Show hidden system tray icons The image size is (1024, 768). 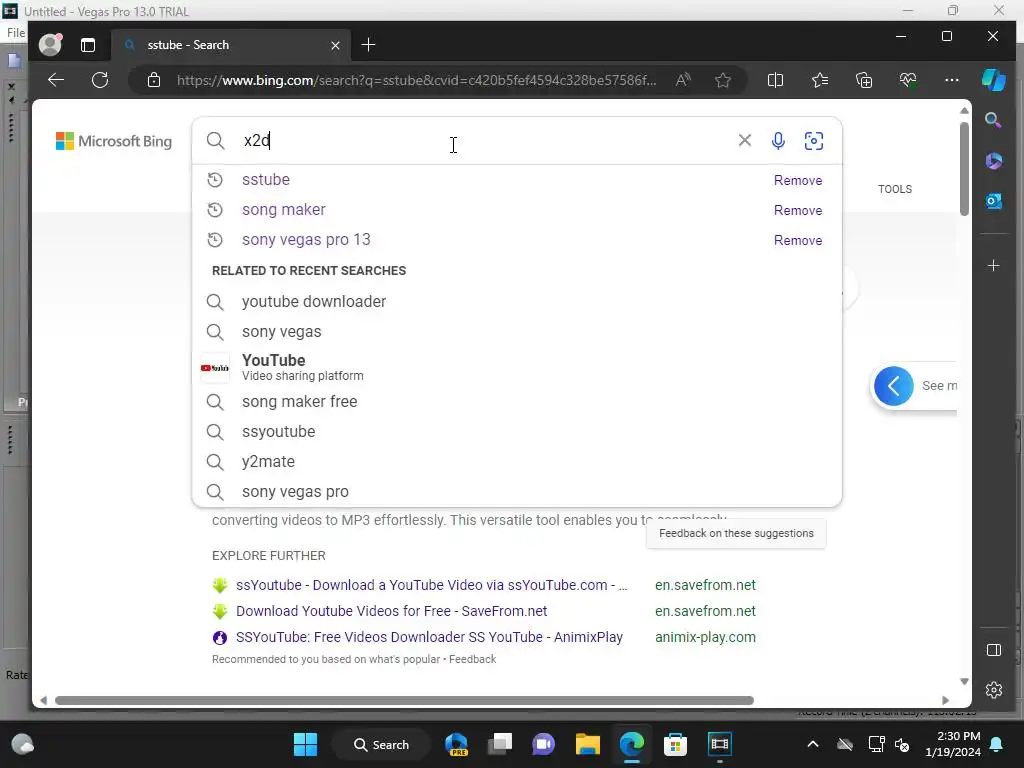812,744
